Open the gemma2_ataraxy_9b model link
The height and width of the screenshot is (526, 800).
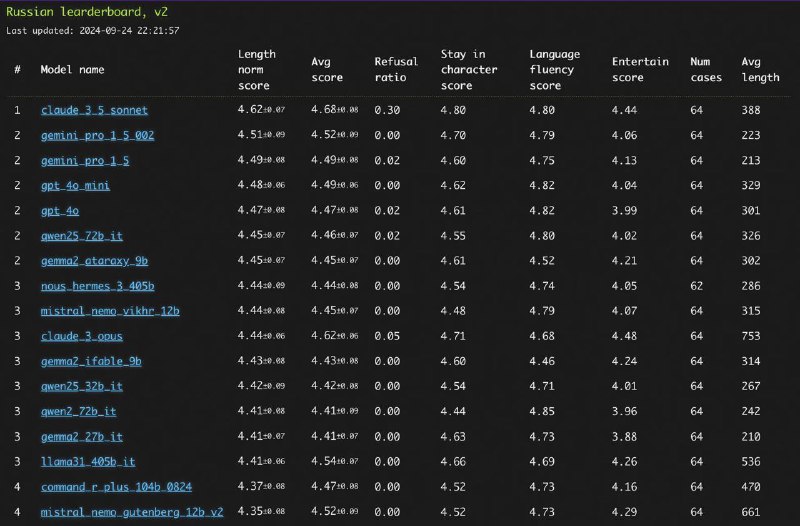[x=94, y=261]
